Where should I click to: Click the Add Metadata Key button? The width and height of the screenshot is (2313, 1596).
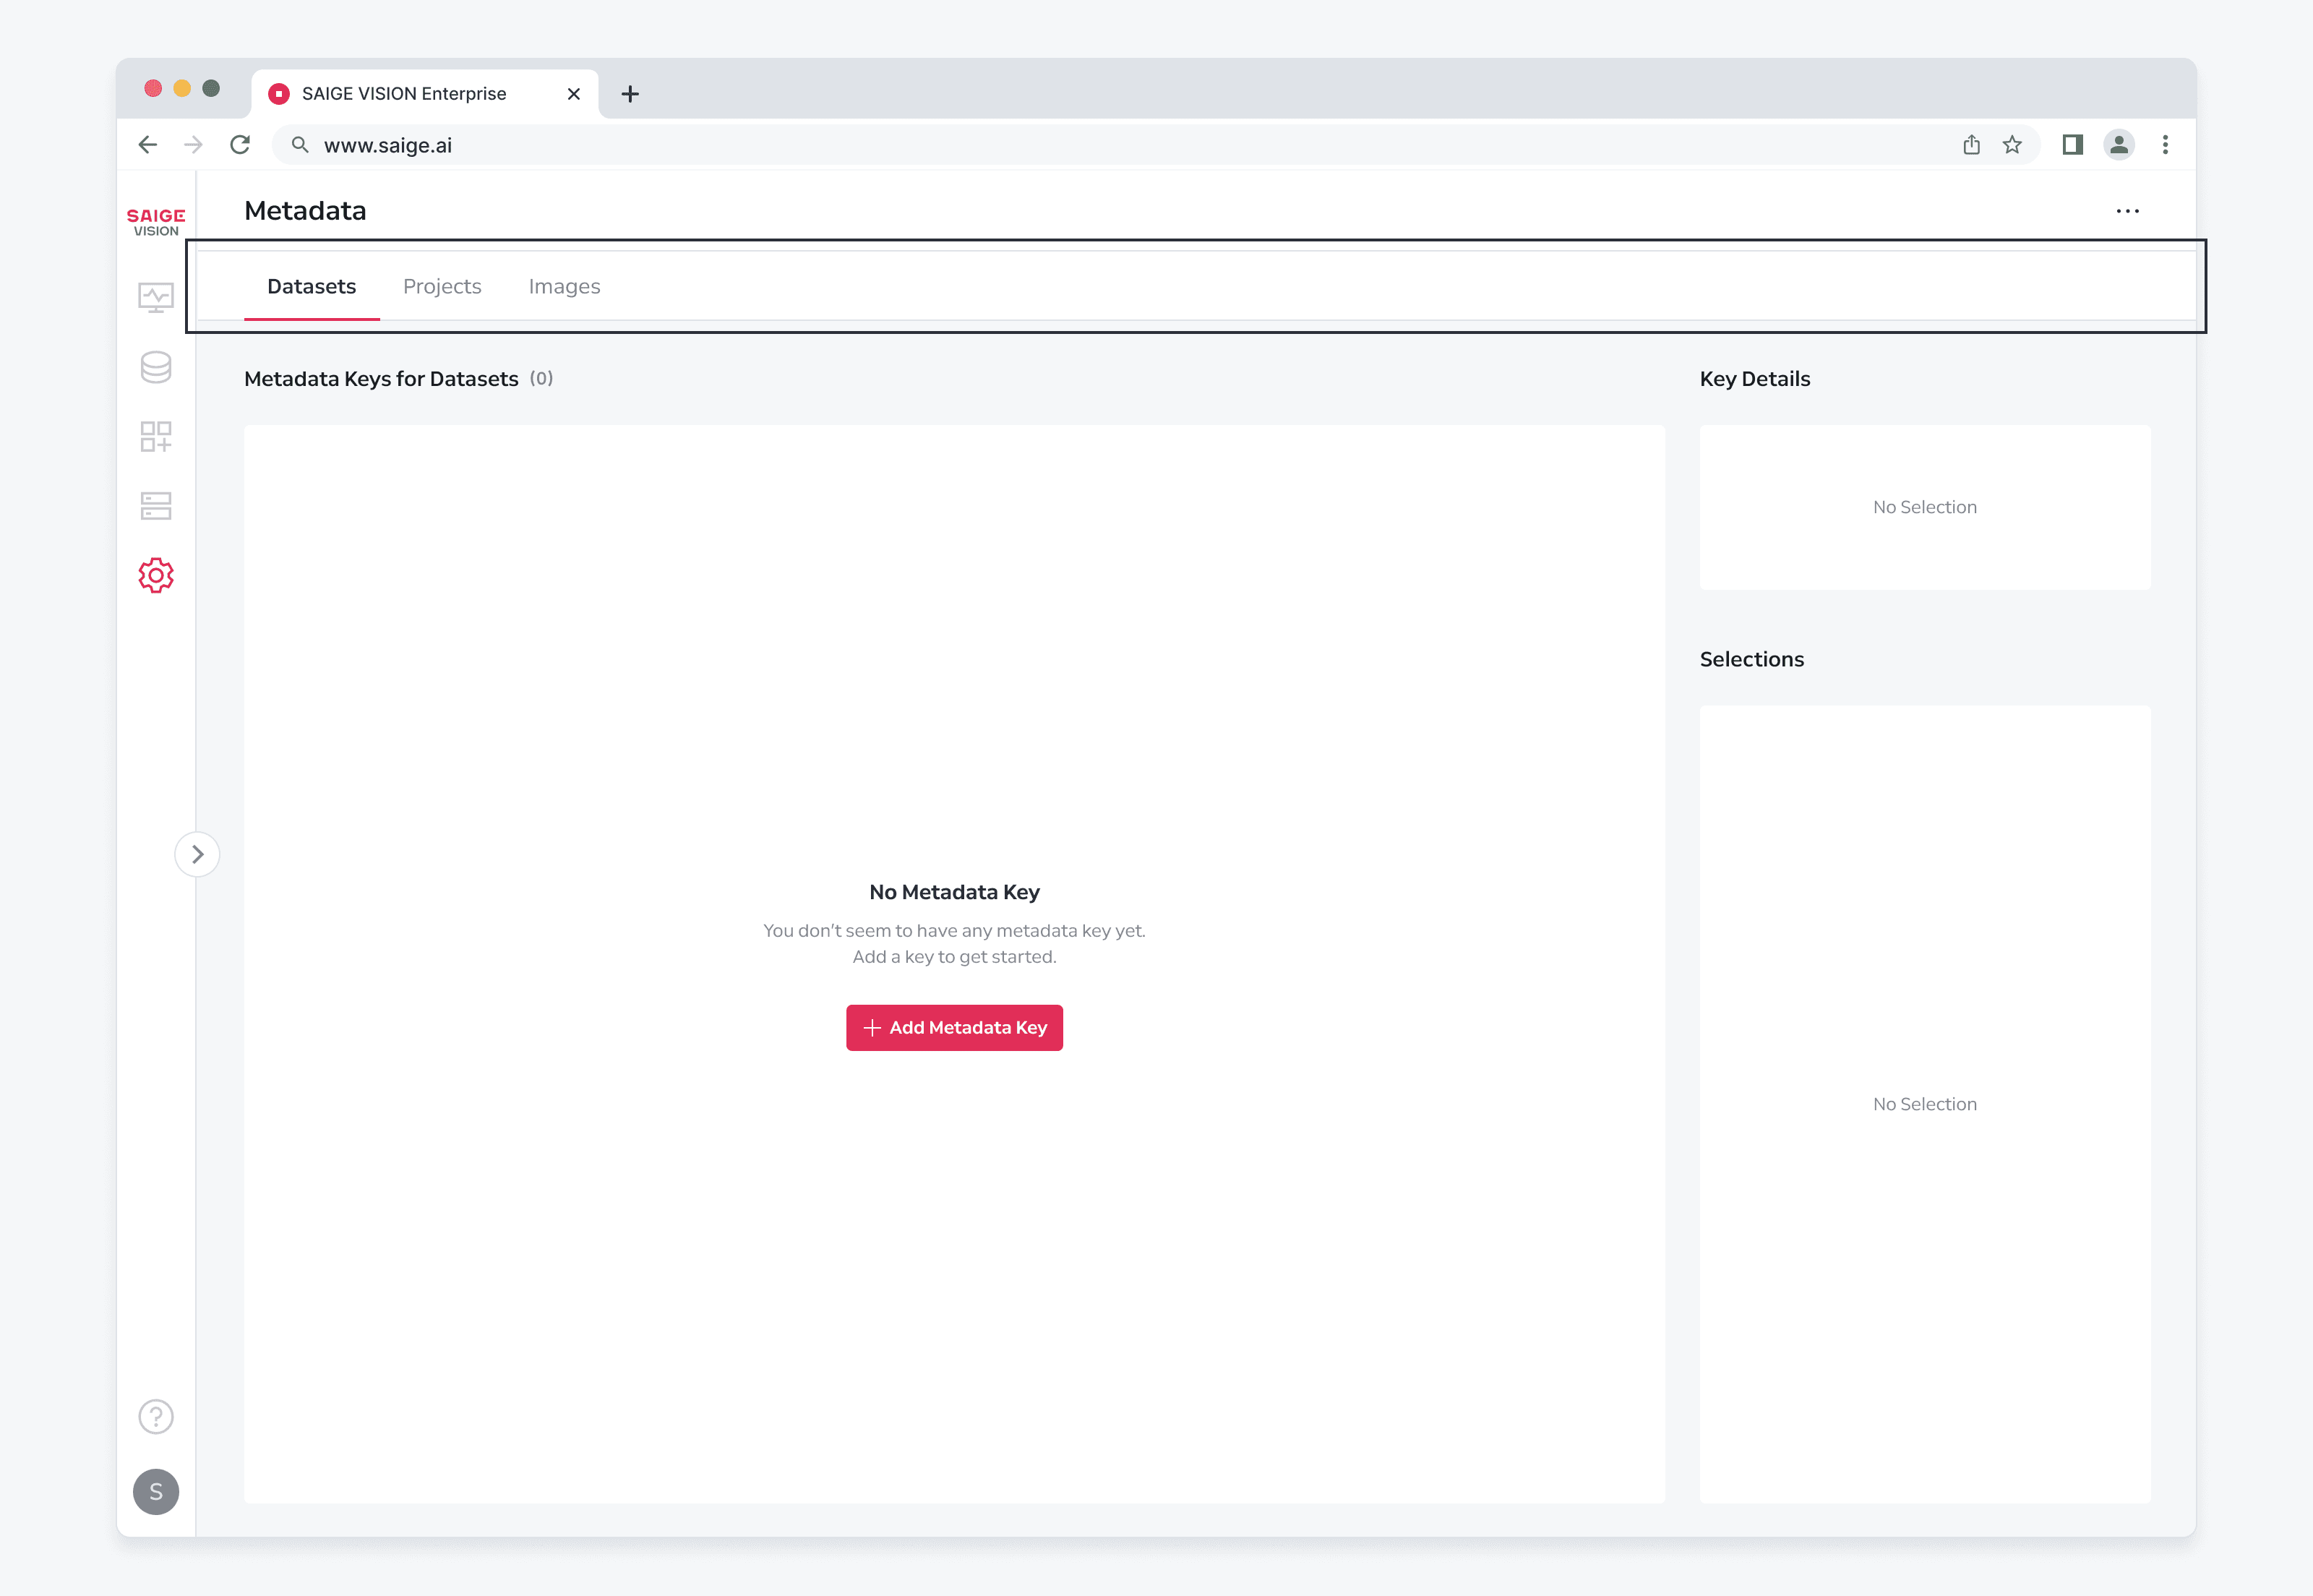click(x=954, y=1028)
